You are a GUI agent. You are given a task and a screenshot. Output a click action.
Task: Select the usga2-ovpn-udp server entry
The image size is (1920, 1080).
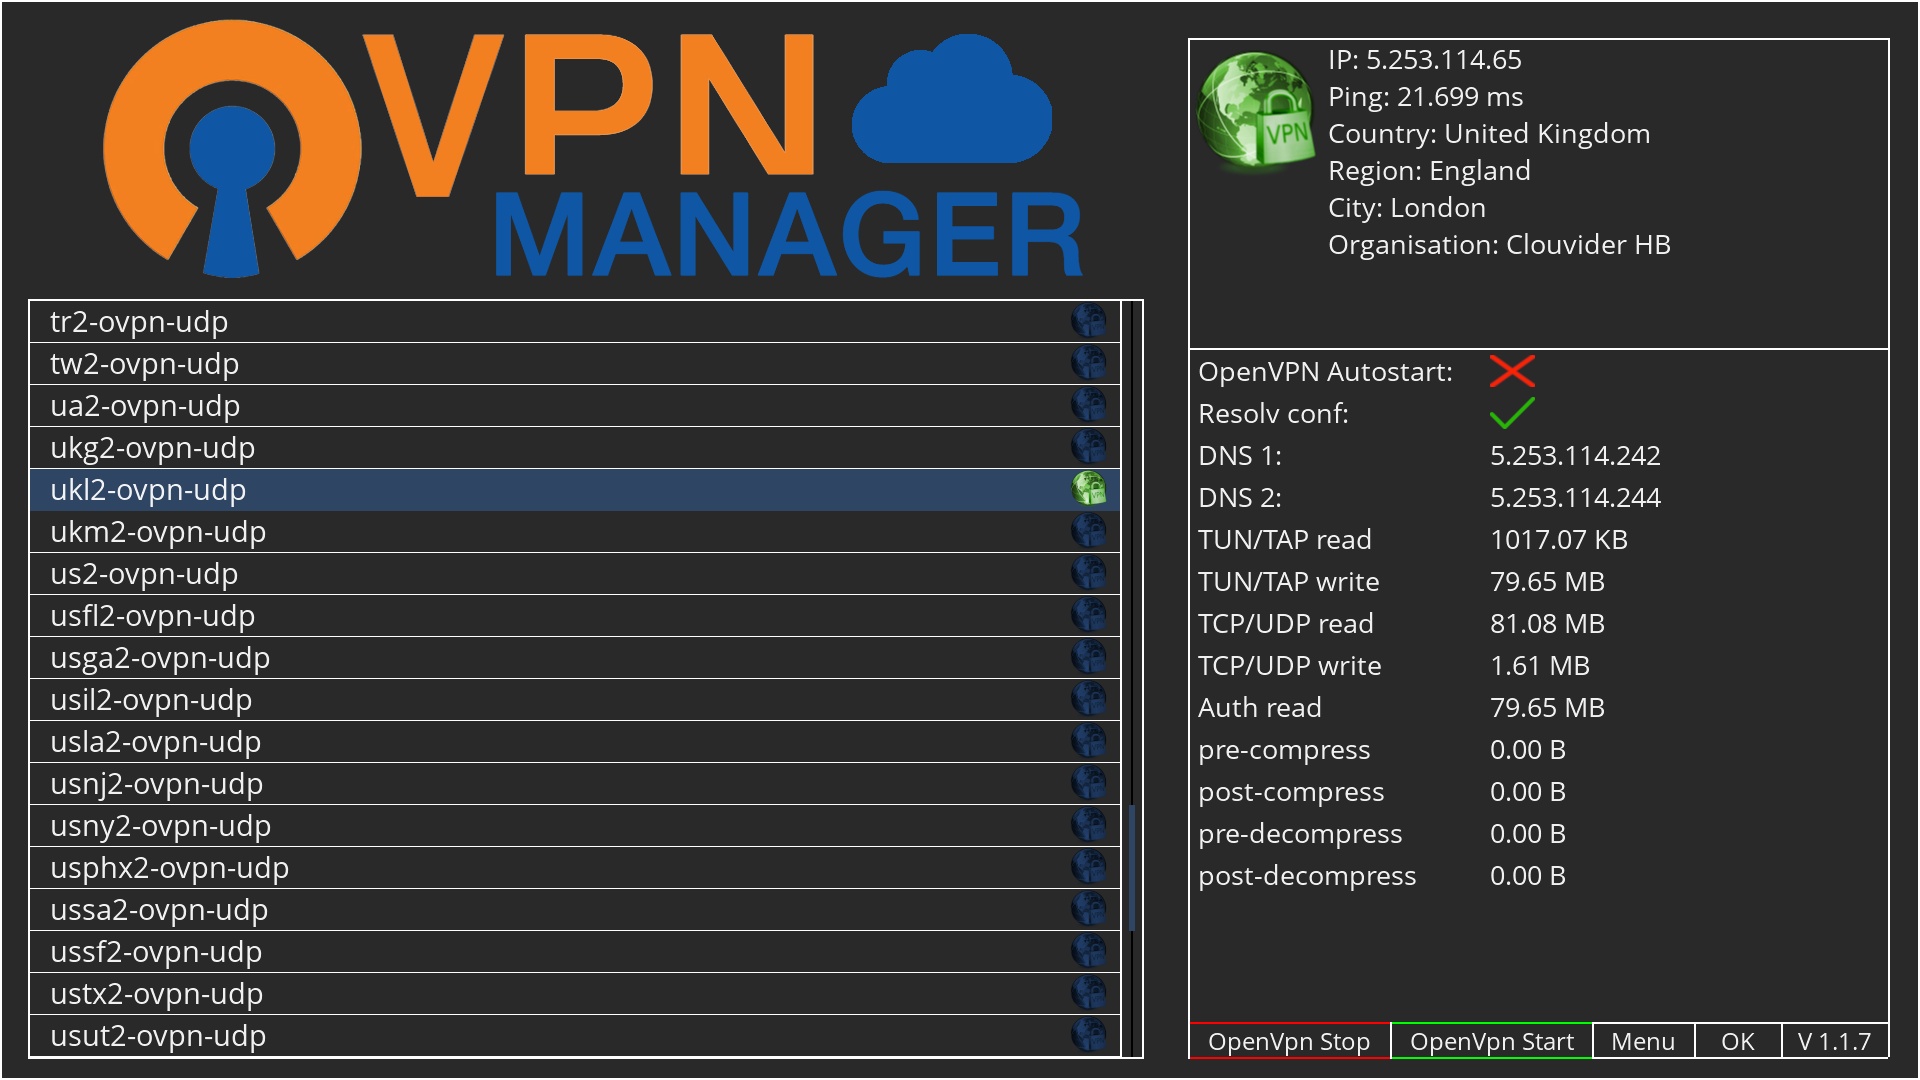pos(575,658)
